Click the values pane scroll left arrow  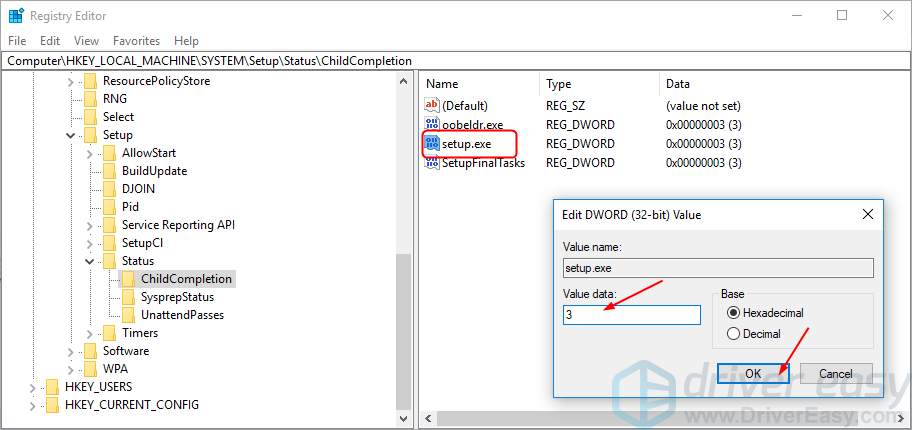pos(429,418)
